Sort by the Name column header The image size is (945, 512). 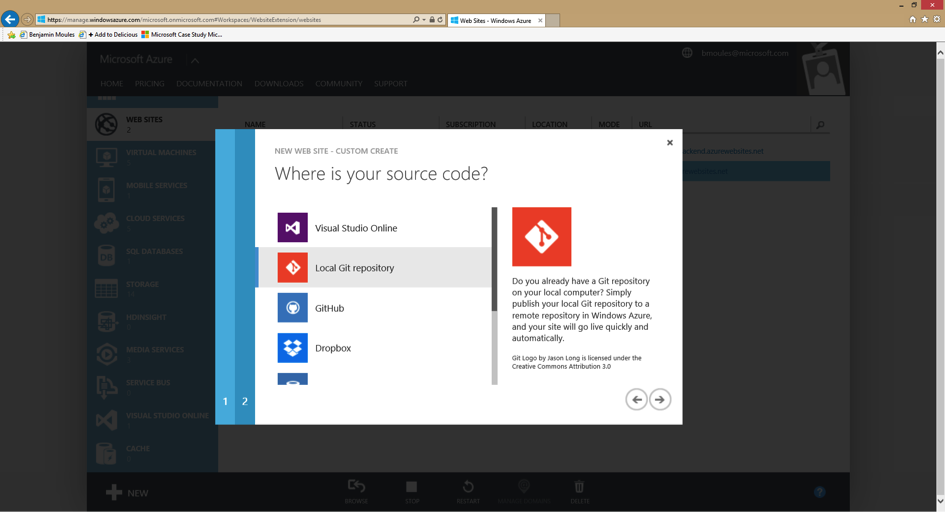[x=255, y=125]
